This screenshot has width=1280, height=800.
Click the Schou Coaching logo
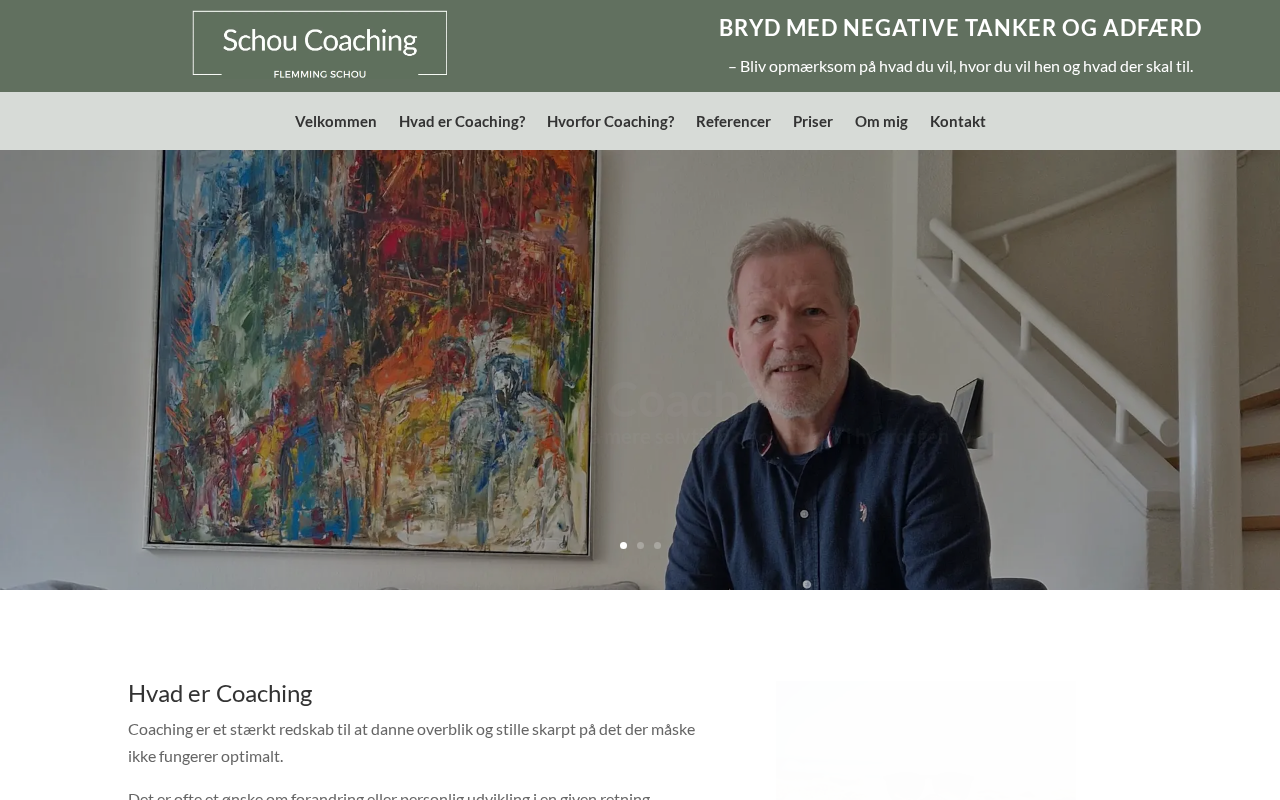(320, 43)
